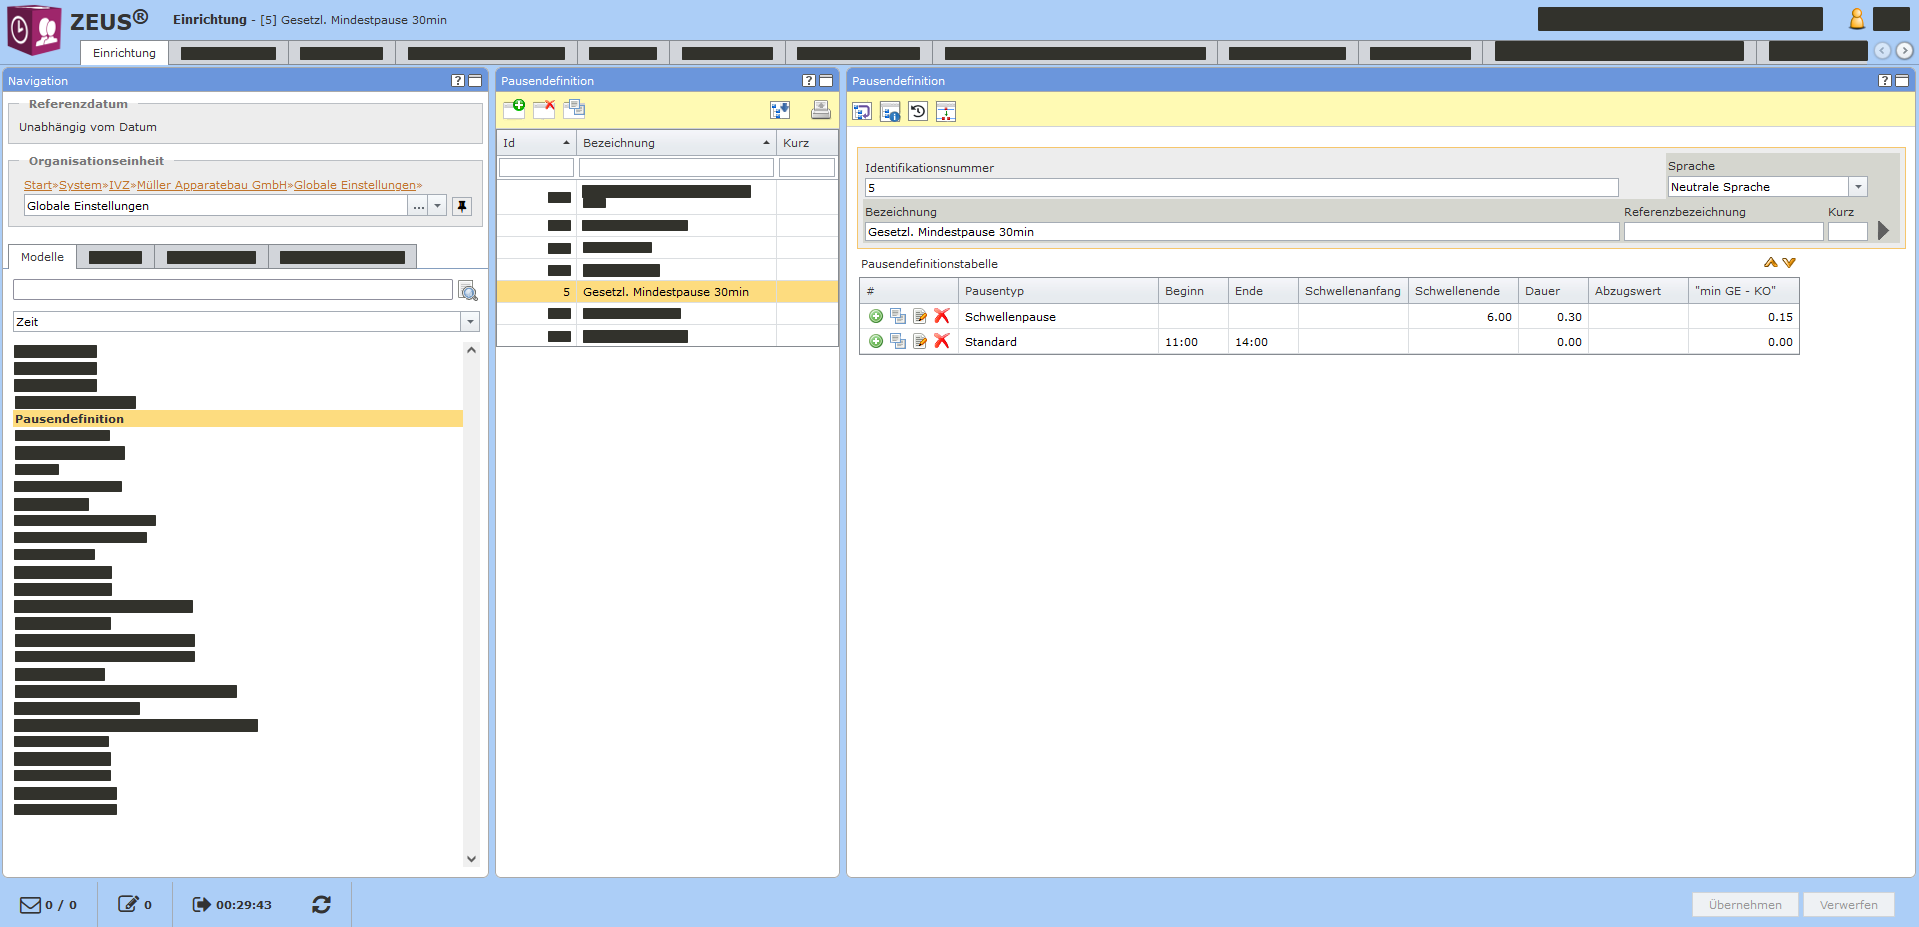Expand the Zeit category dropdown
This screenshot has height=927, width=1919.
[x=470, y=322]
